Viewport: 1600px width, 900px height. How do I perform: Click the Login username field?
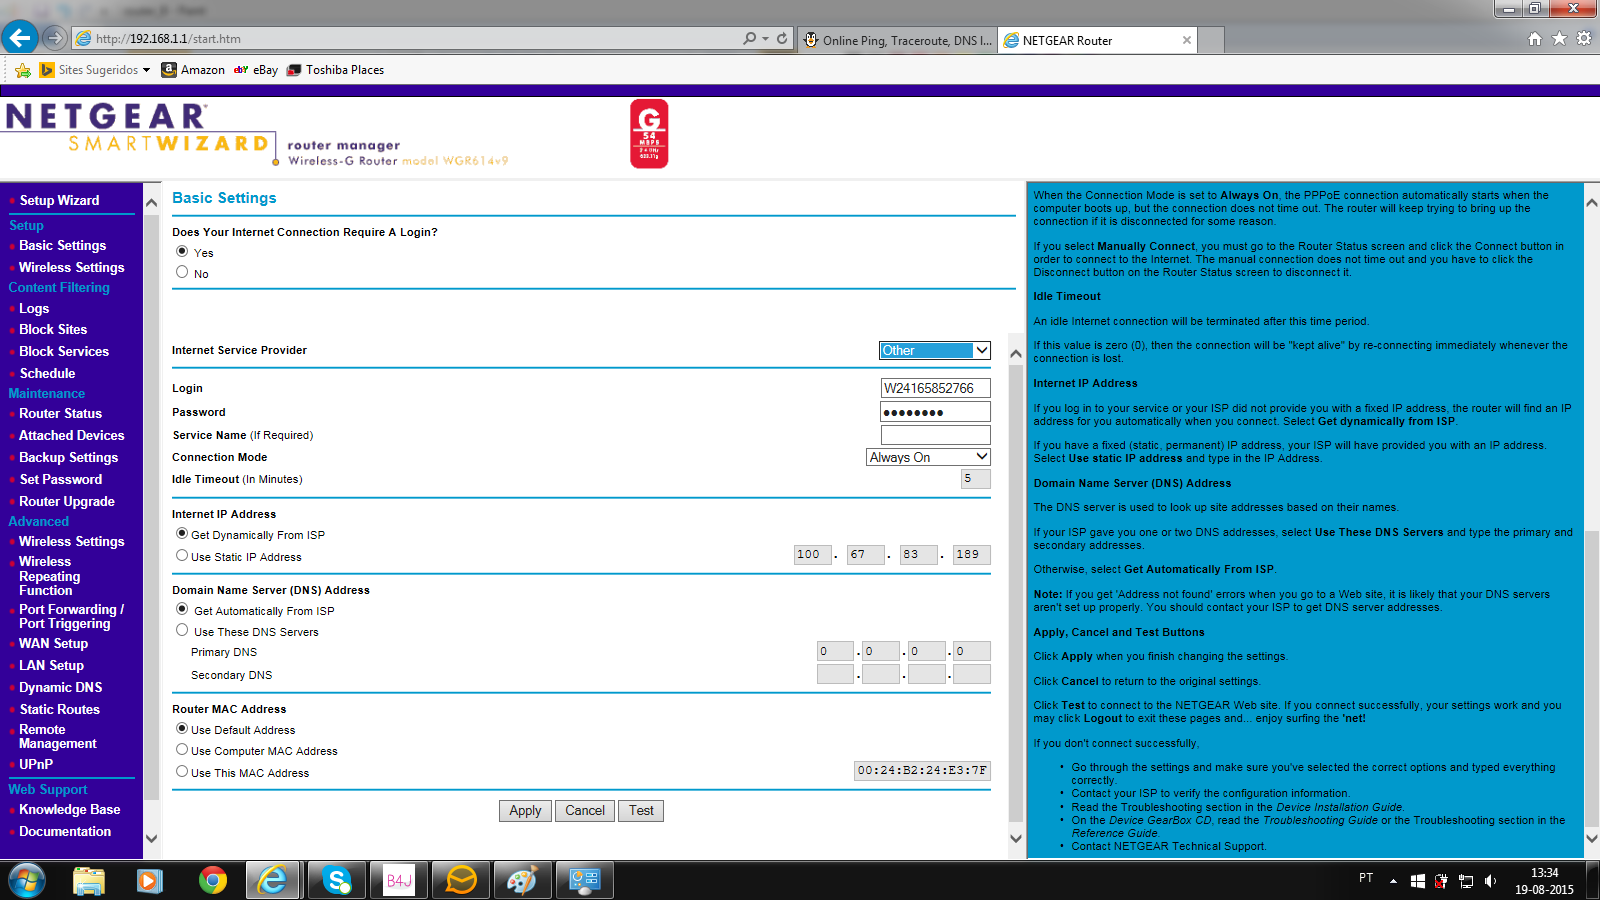[935, 388]
